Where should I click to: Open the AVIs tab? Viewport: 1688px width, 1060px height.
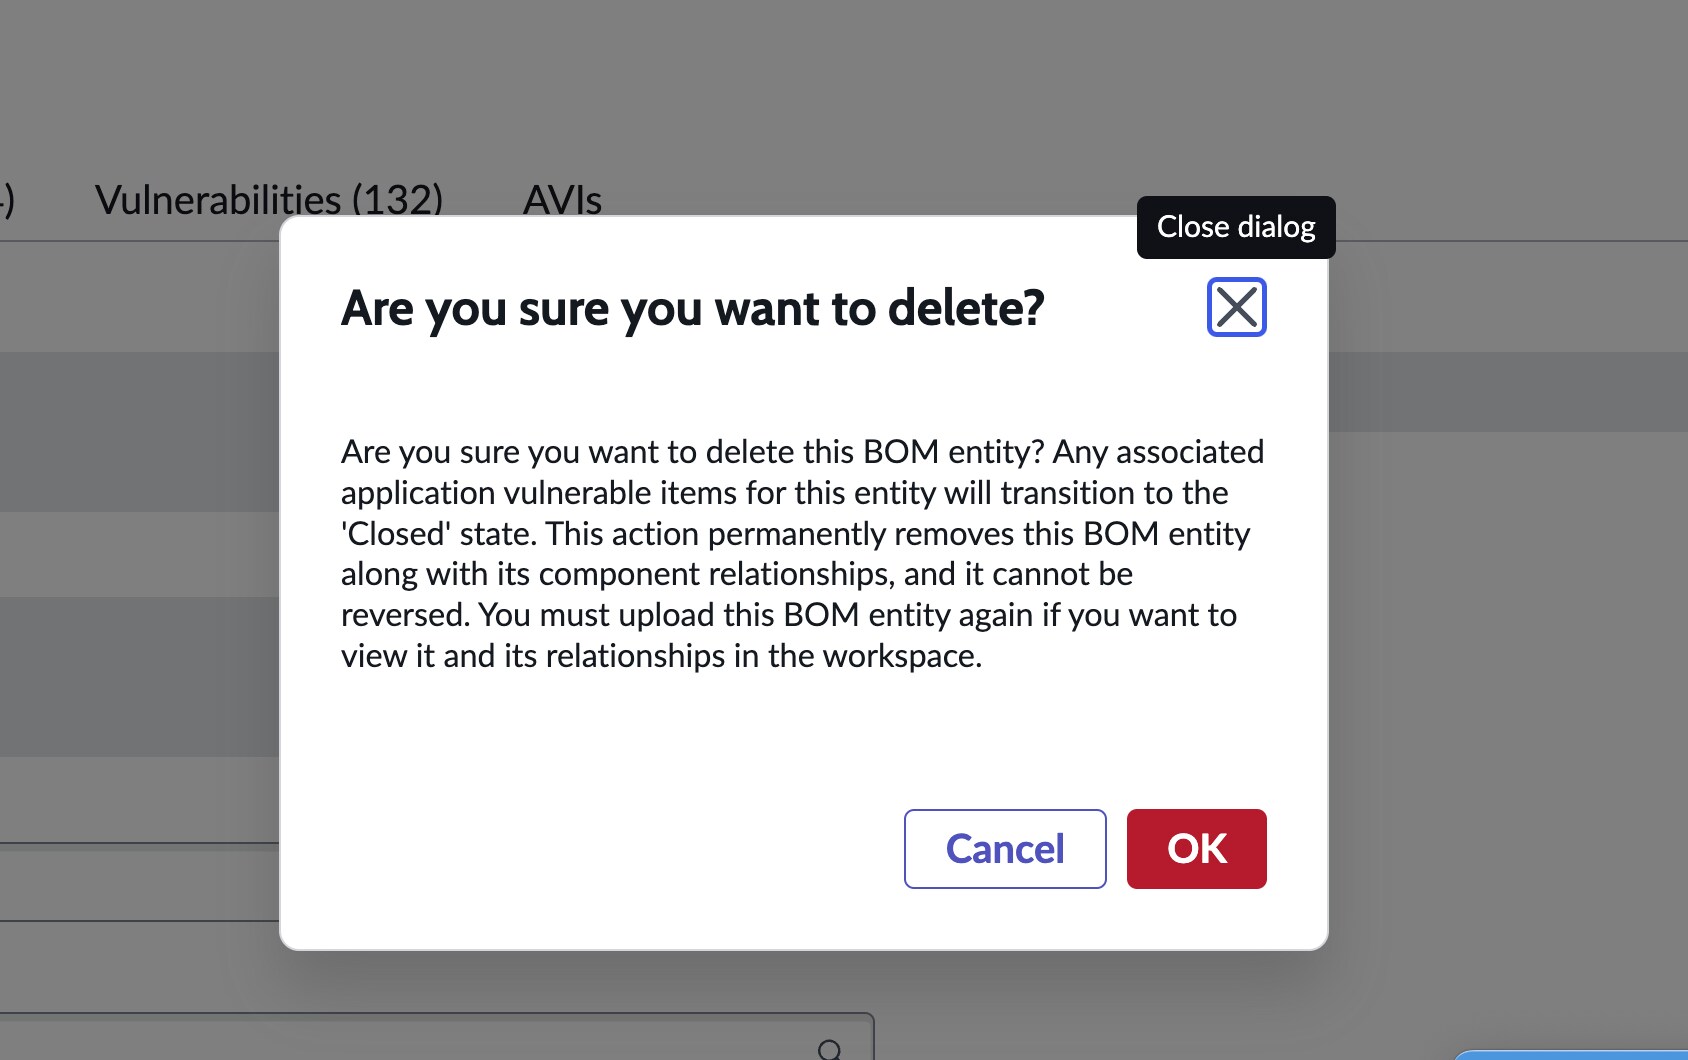point(562,200)
